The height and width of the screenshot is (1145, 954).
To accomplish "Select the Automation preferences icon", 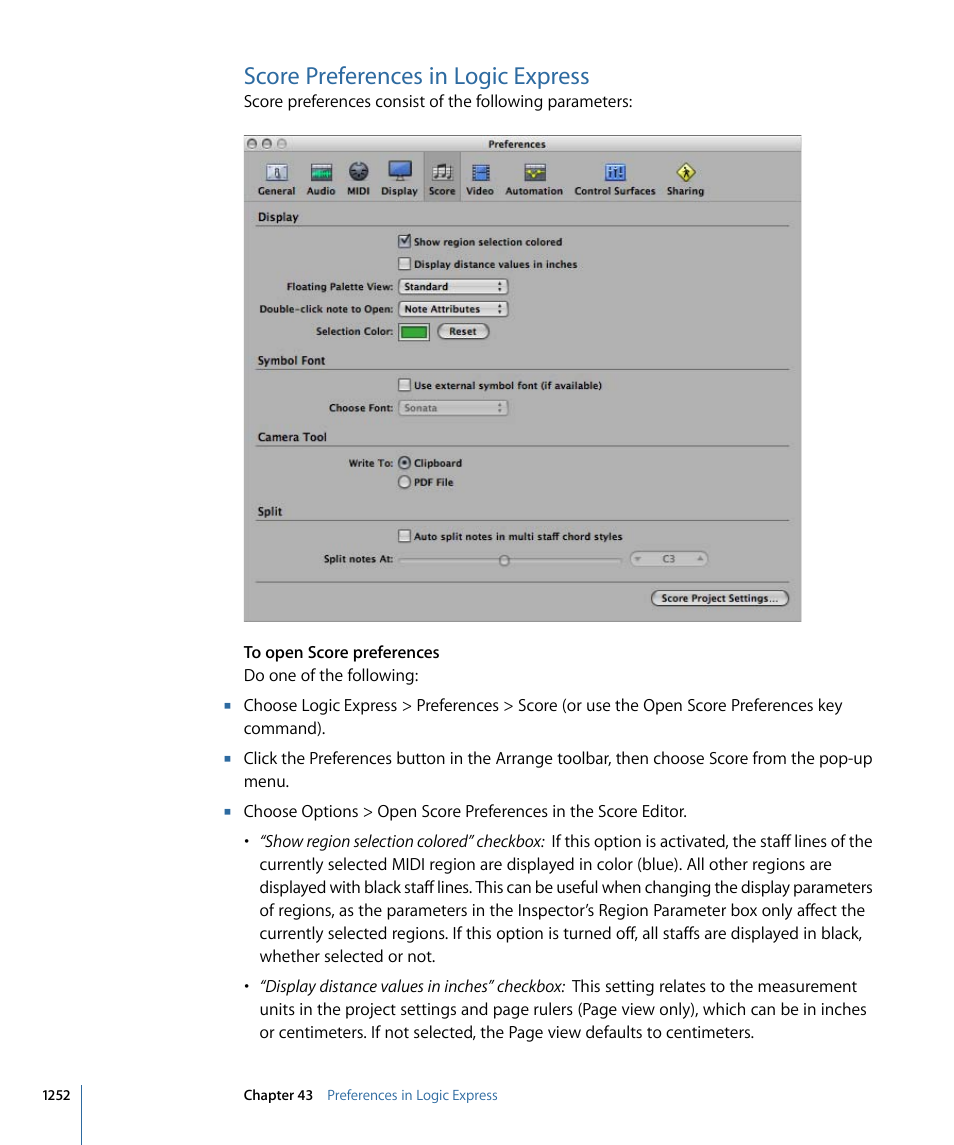I will click(534, 177).
